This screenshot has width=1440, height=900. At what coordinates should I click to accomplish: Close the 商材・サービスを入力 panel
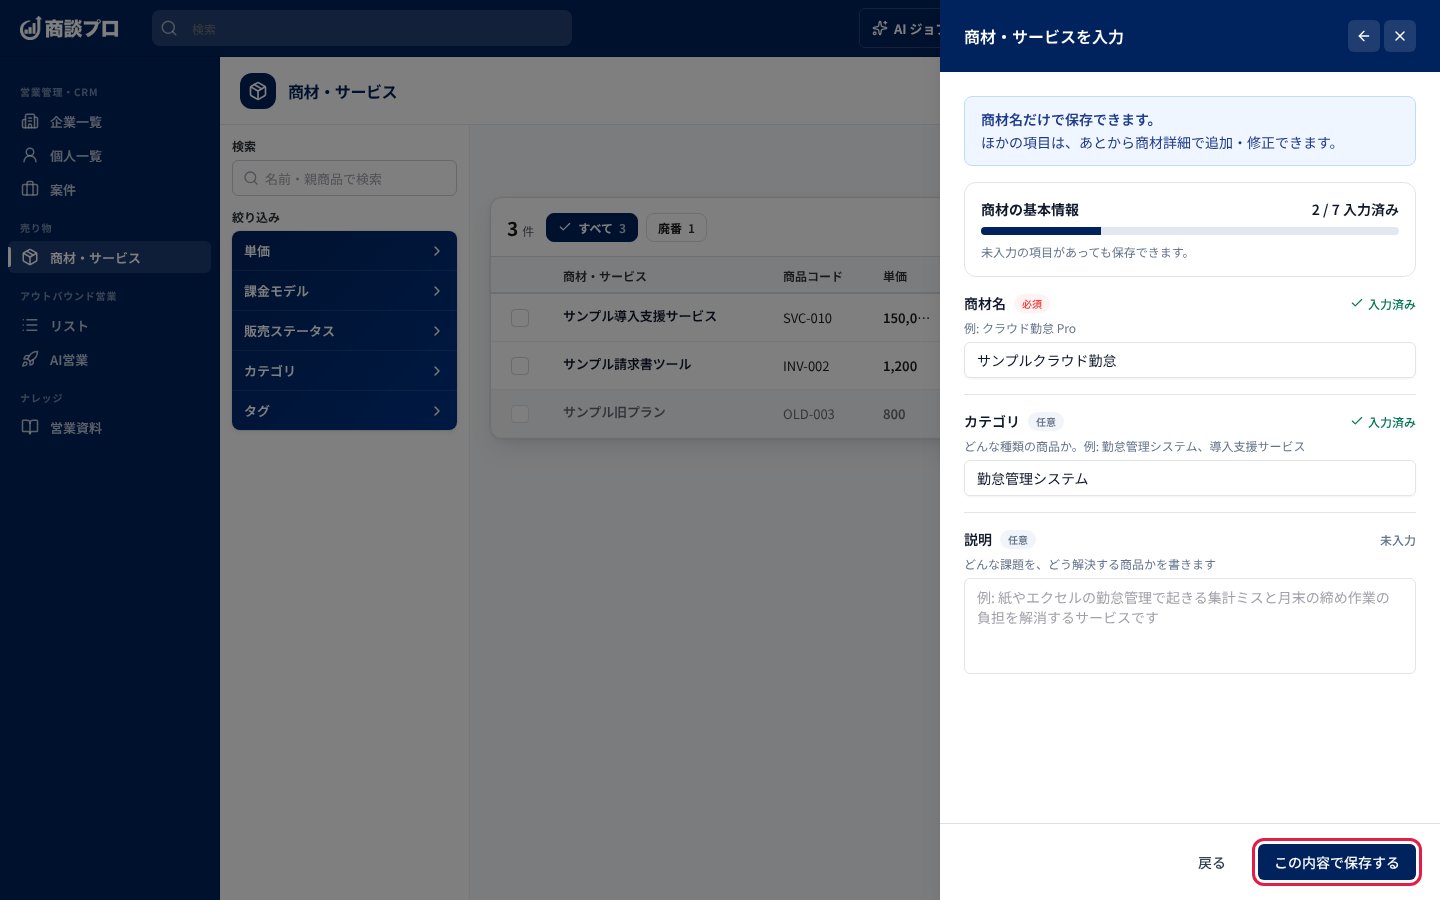point(1400,36)
